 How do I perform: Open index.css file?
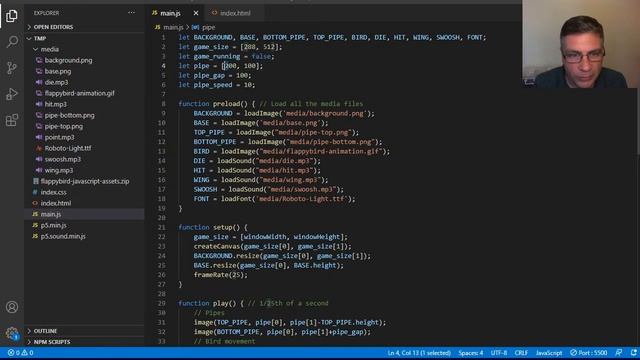coord(53,192)
